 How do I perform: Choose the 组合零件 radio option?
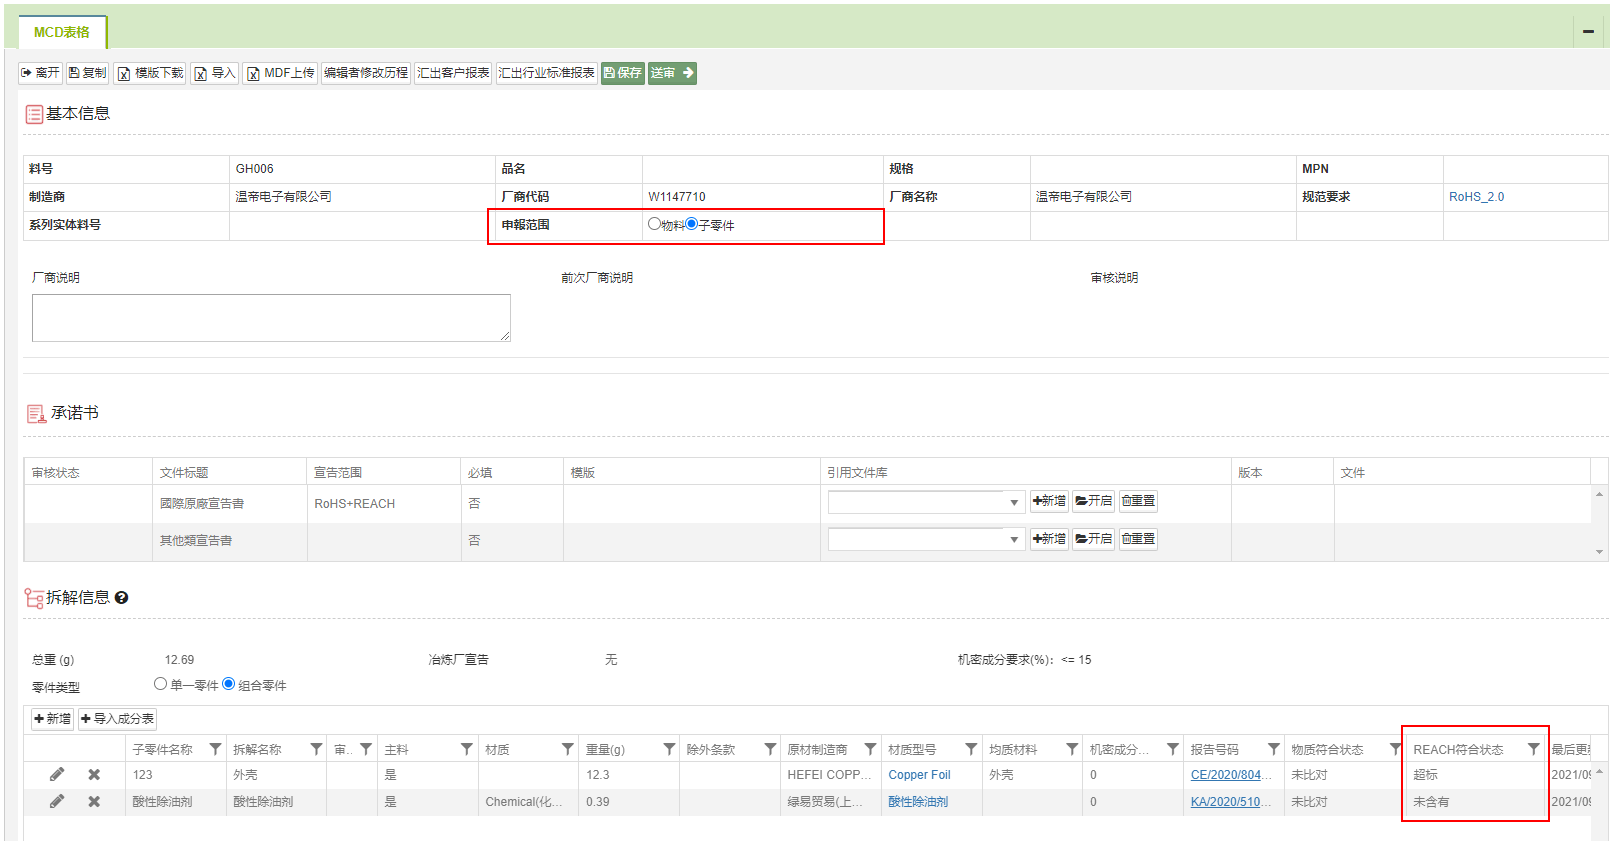(x=229, y=684)
